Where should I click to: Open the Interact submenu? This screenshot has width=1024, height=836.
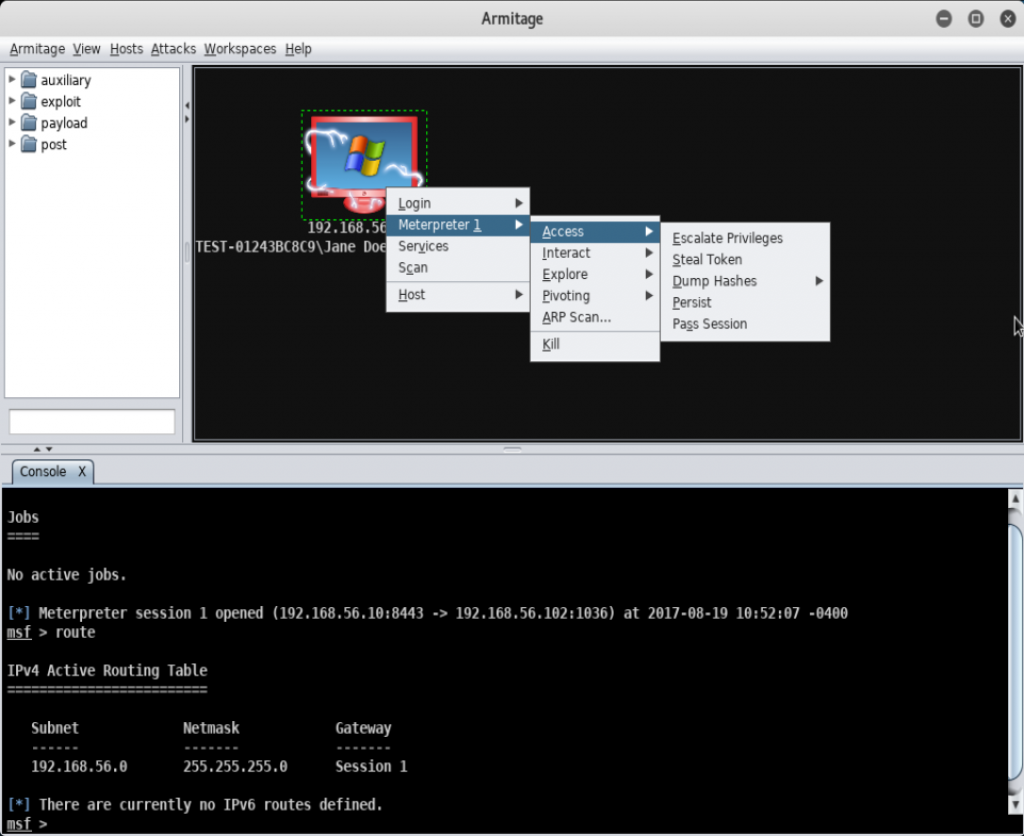594,253
